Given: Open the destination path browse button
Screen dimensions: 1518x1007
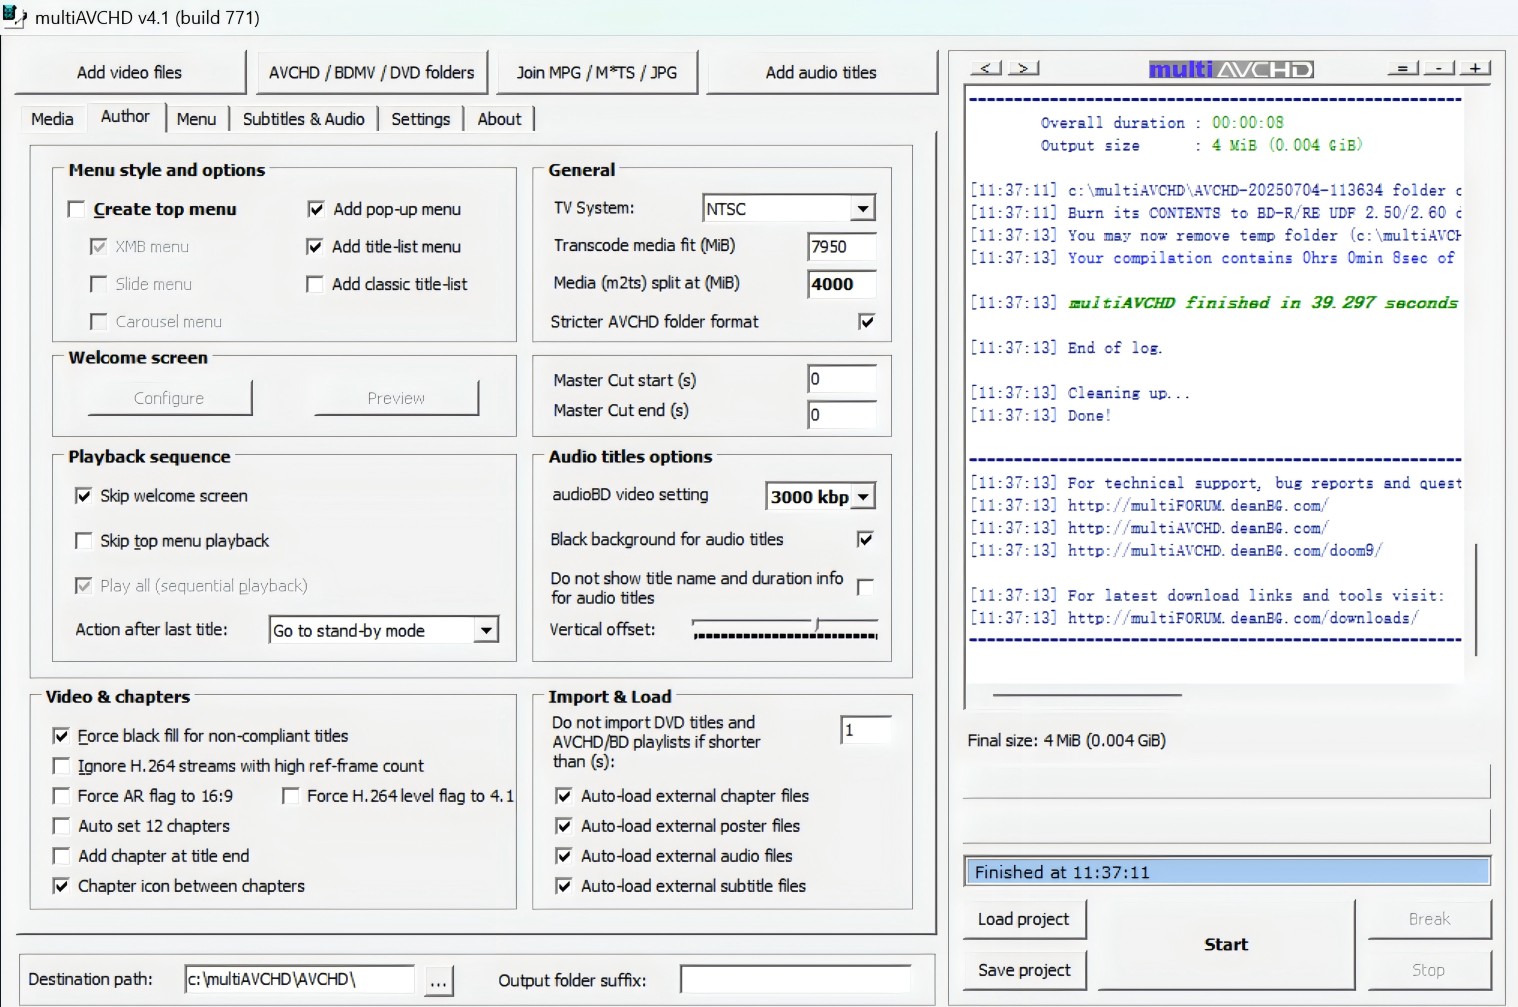Looking at the screenshot, I should point(438,981).
